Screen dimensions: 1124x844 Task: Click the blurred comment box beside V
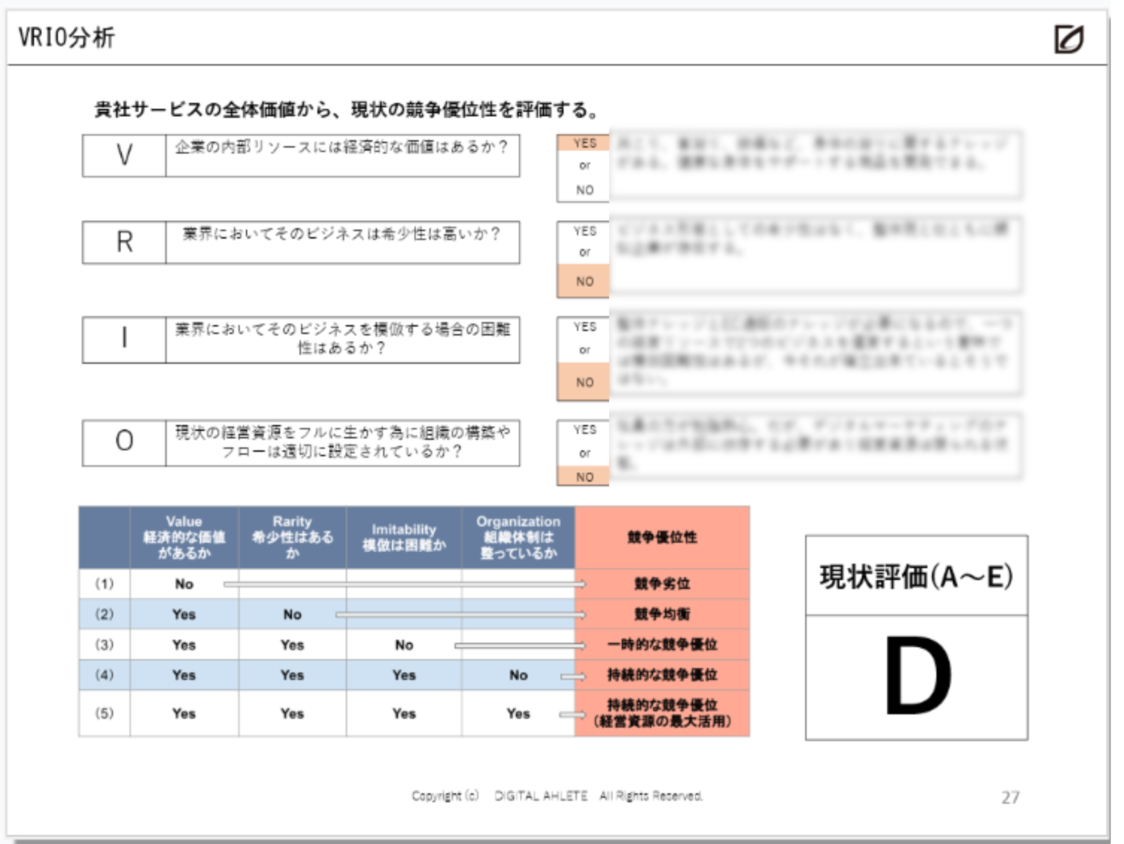pyautogui.click(x=816, y=165)
